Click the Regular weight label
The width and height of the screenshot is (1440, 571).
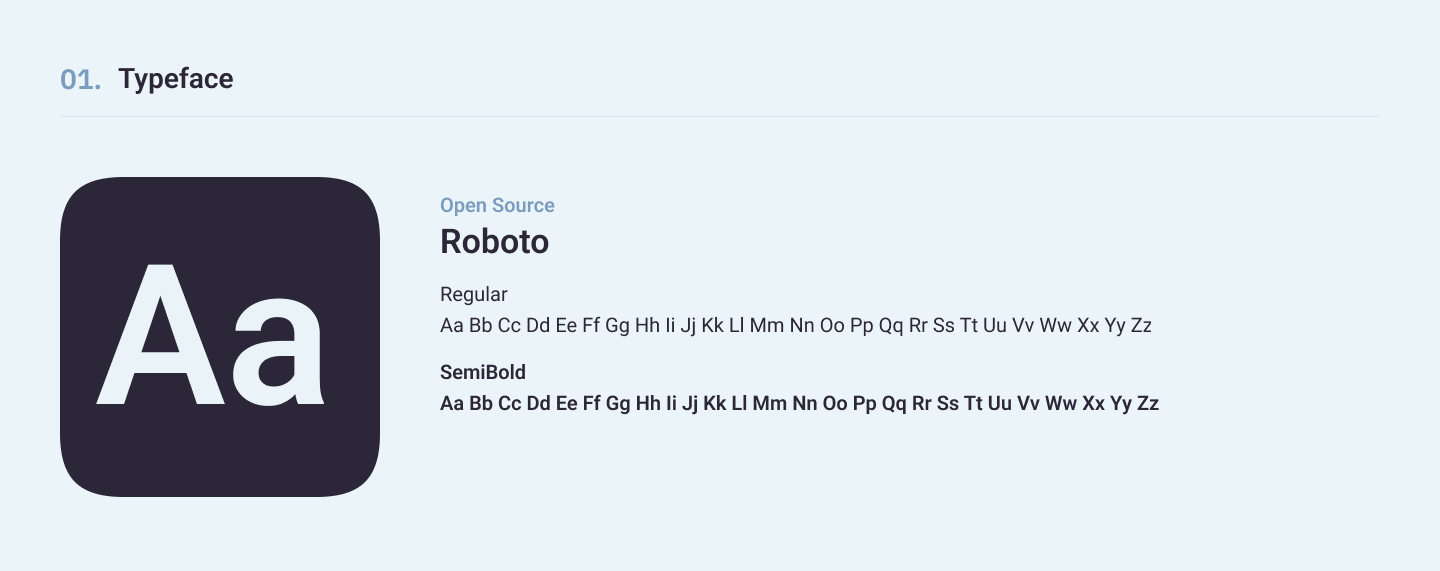473,294
